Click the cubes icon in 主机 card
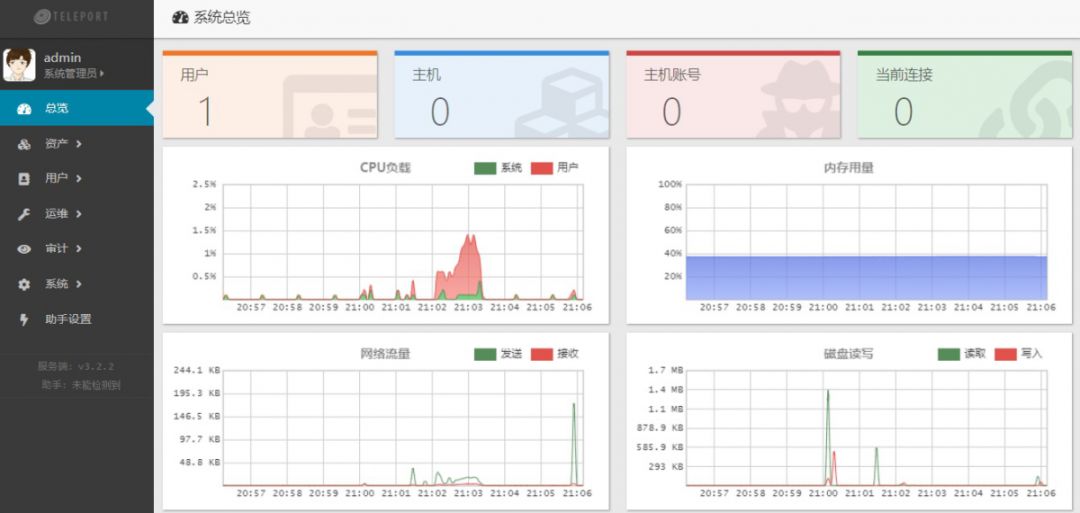Screen dimensions: 1080x513 point(562,103)
